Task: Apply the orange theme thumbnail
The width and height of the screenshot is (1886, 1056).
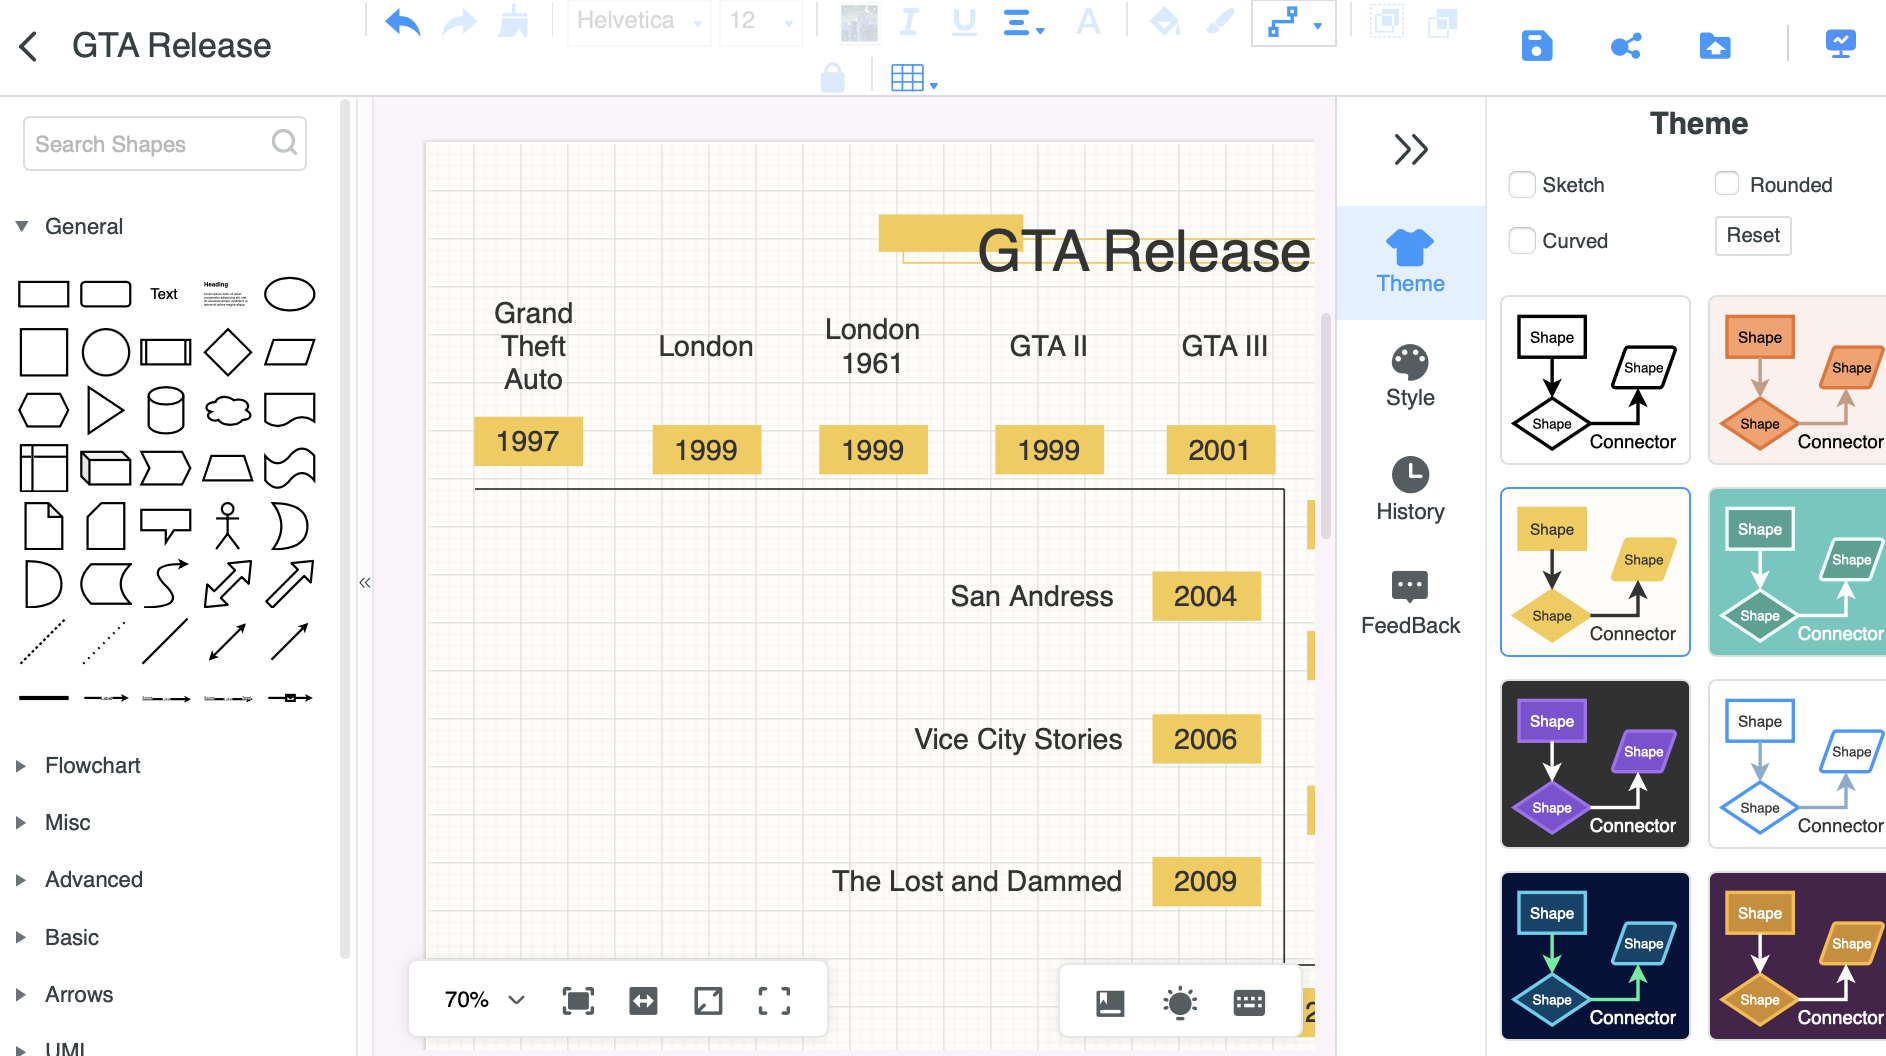Action: point(1798,380)
